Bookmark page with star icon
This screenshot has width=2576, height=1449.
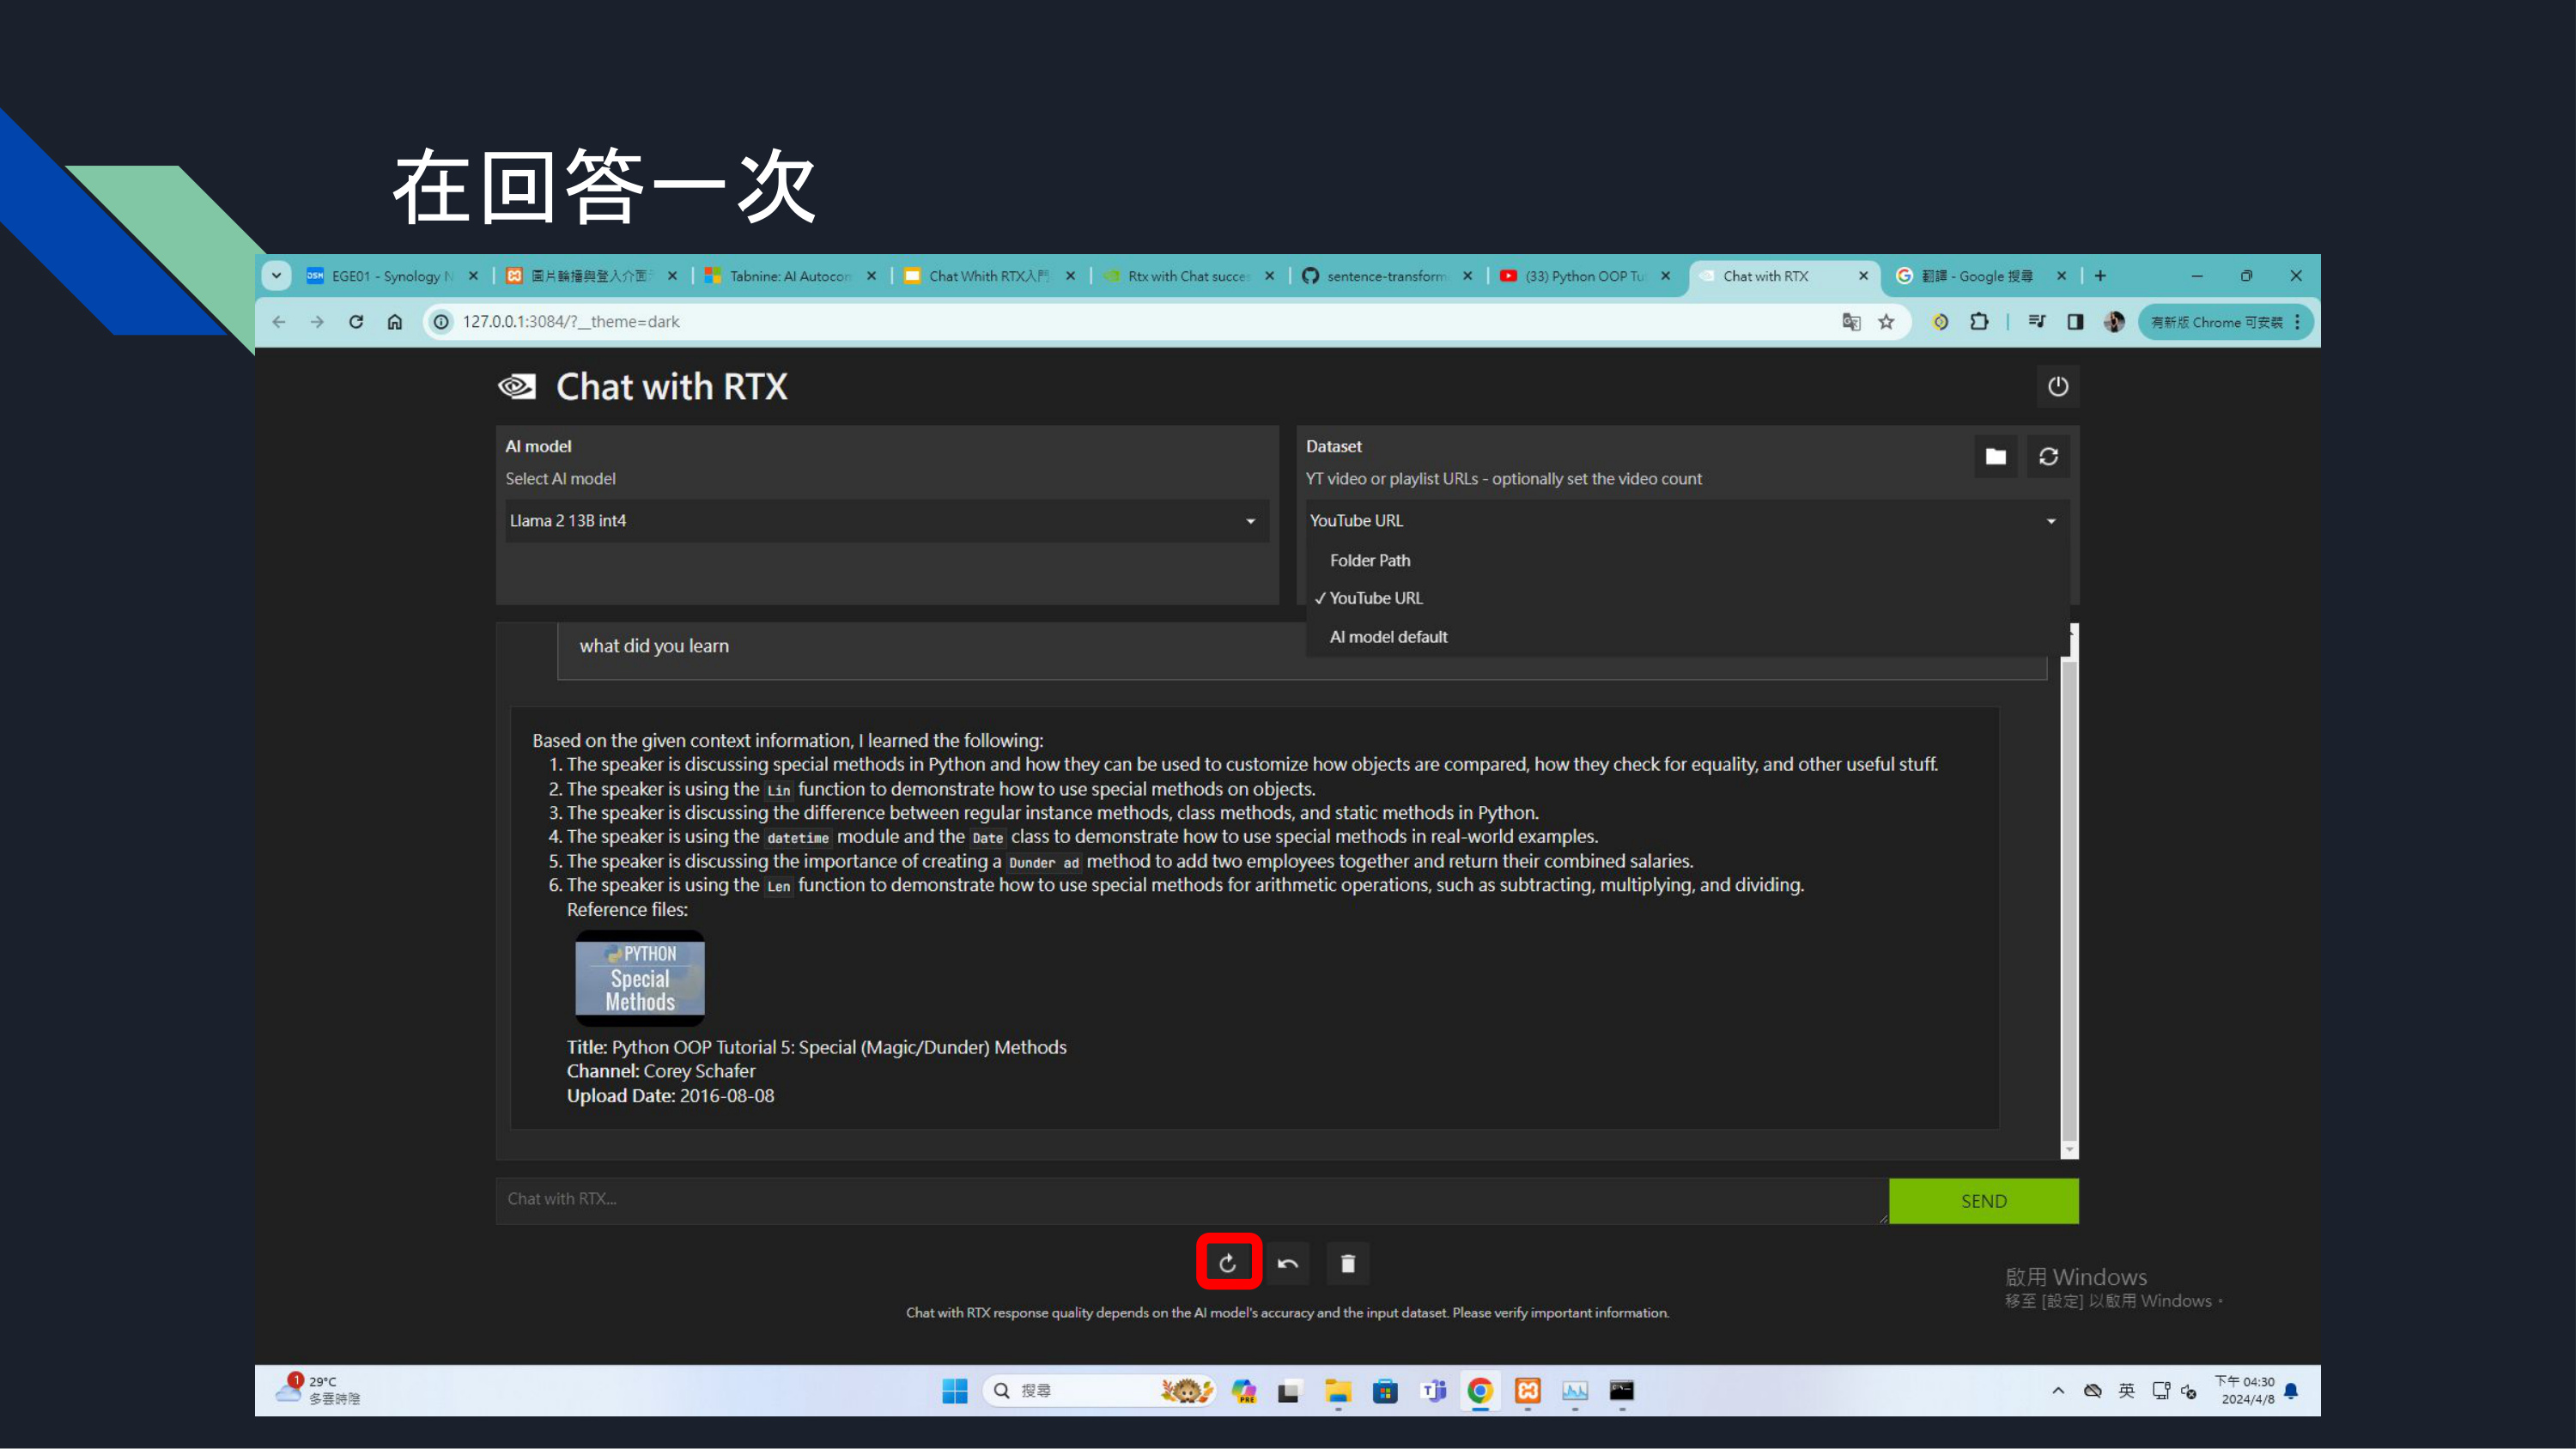tap(1886, 321)
